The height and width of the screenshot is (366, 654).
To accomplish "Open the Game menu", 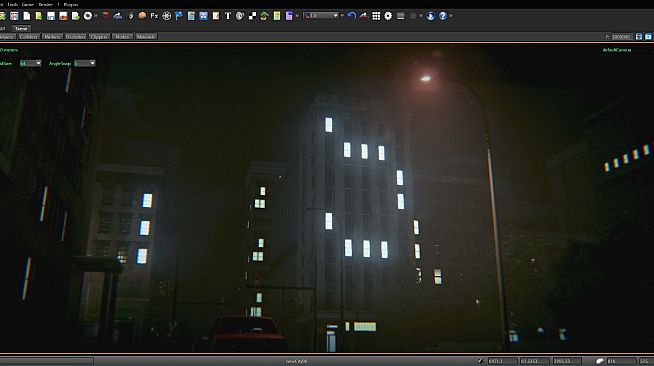I will (28, 5).
